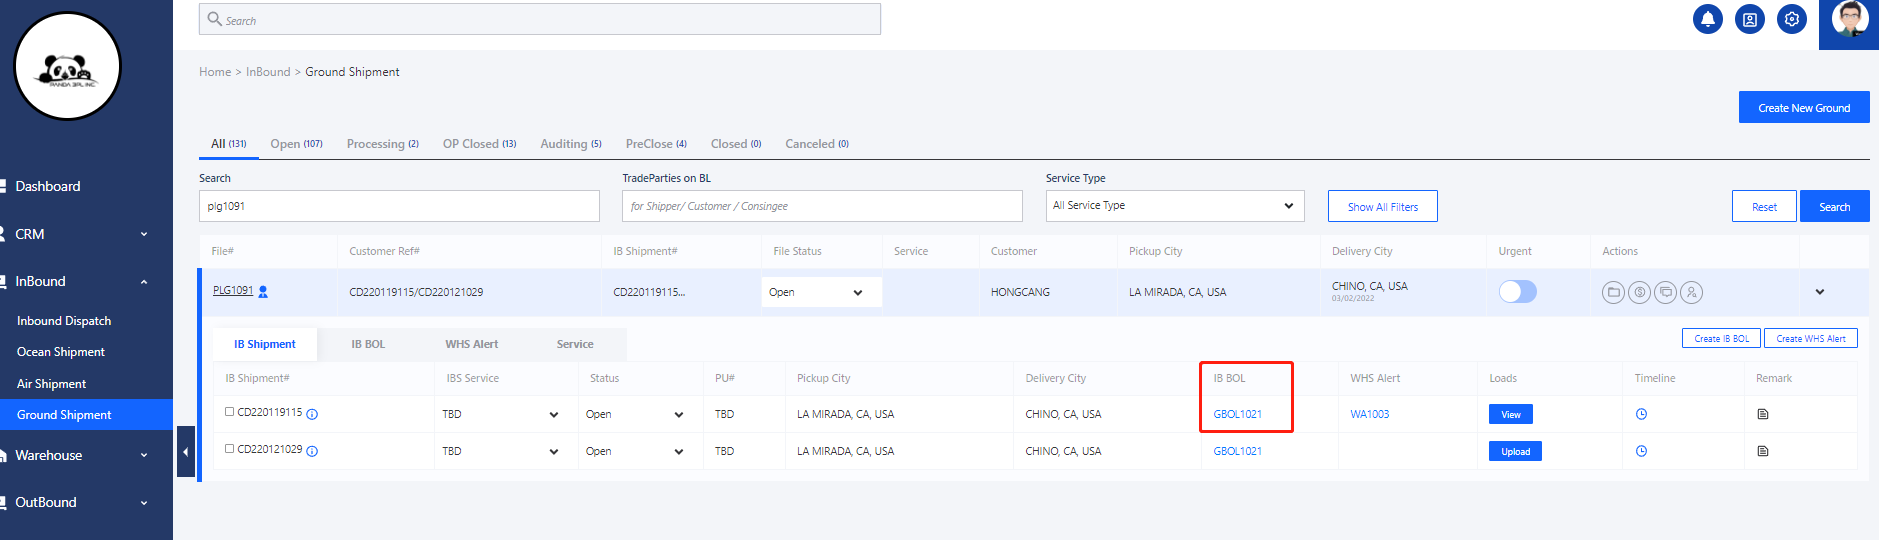
Task: Tick the checkbox for shipment CD220121029
Action: [x=230, y=449]
